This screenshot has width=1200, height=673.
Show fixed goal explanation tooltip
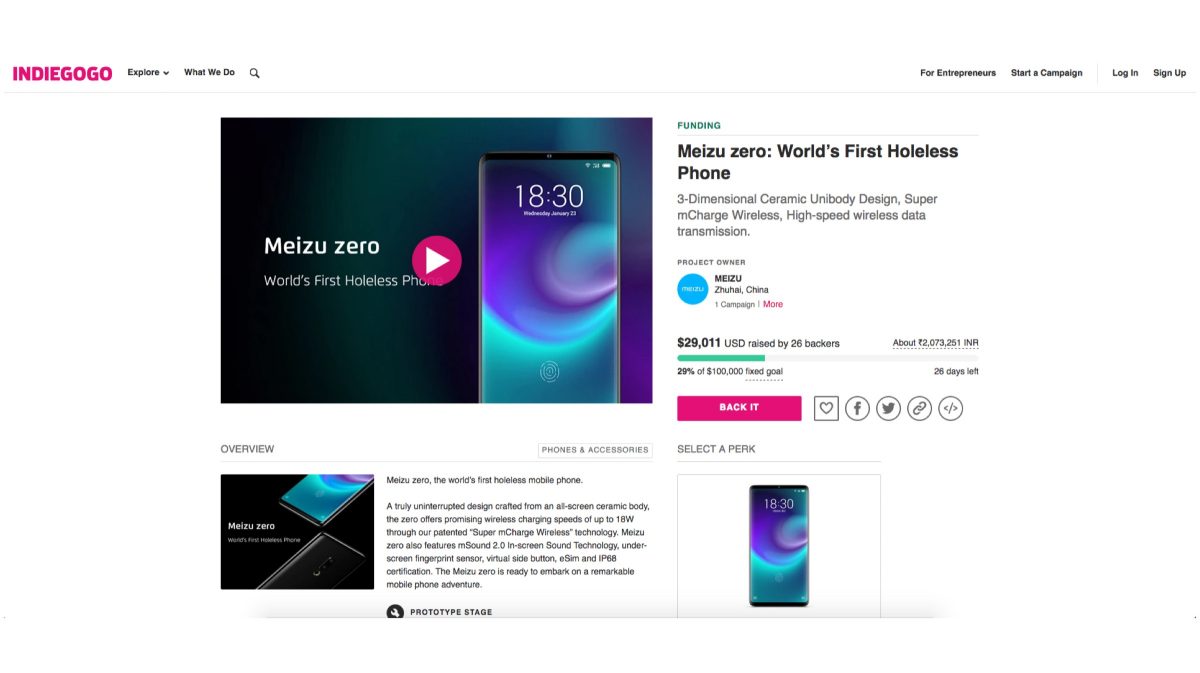tap(764, 372)
